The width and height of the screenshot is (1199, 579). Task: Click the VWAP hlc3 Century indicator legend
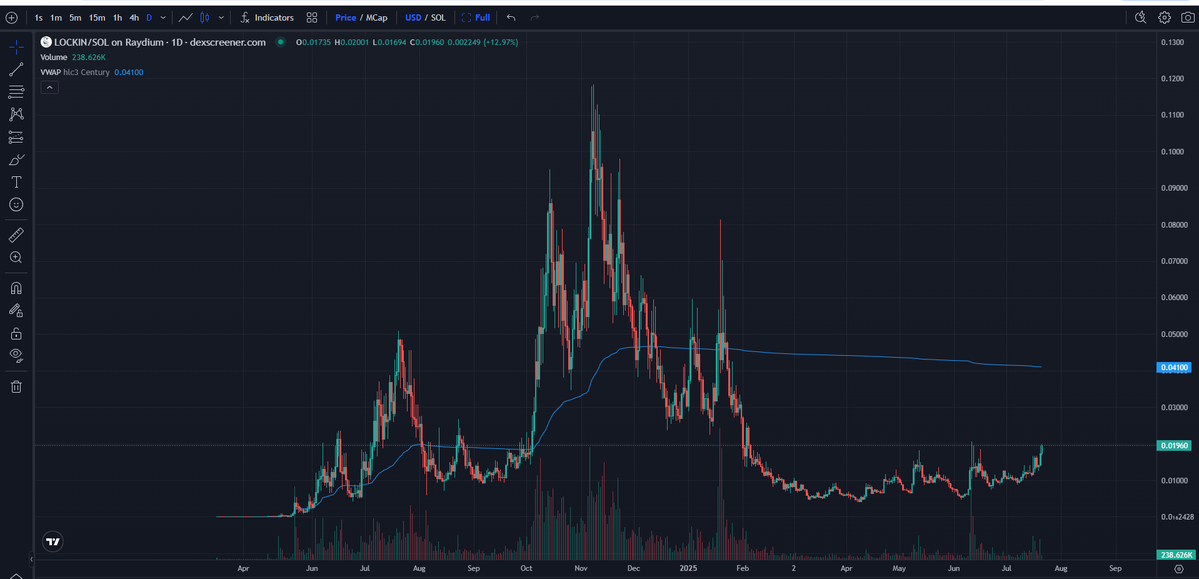pyautogui.click(x=75, y=72)
